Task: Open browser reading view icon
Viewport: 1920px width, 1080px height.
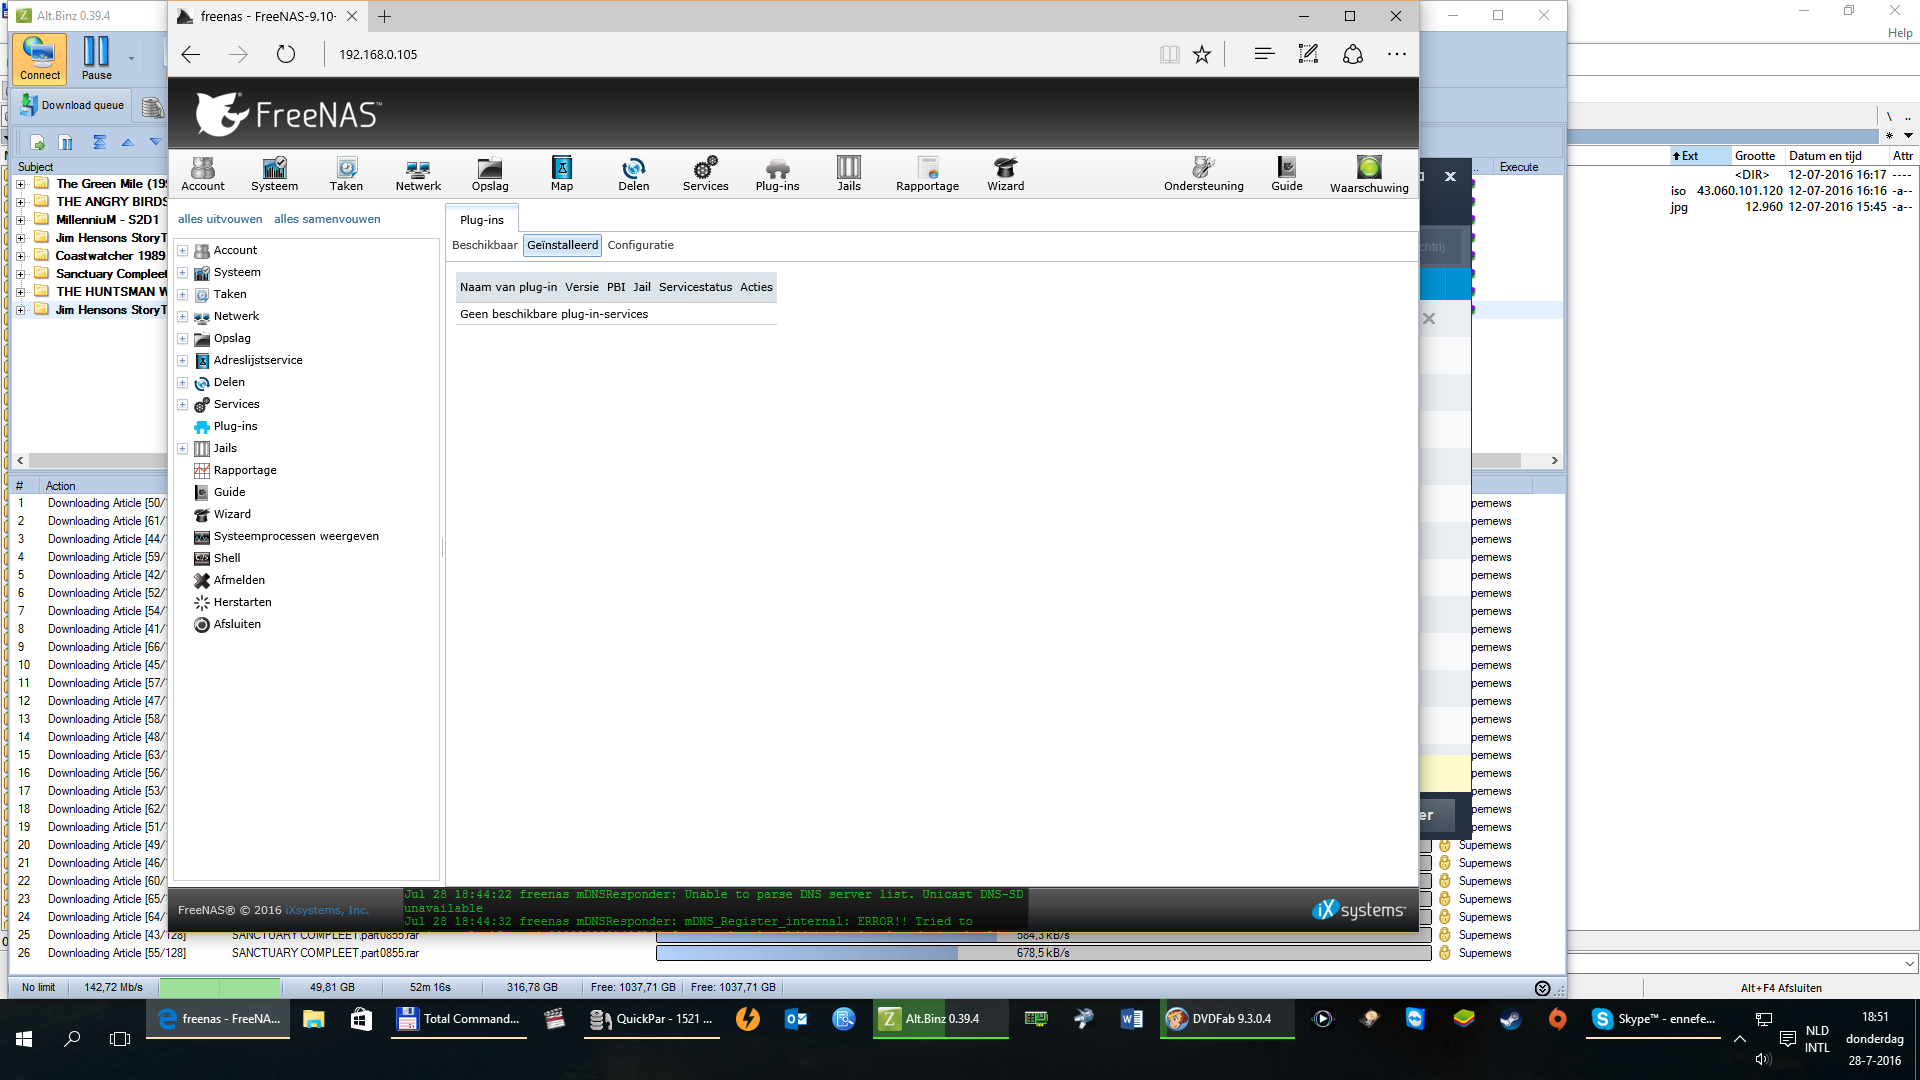Action: (x=1169, y=54)
